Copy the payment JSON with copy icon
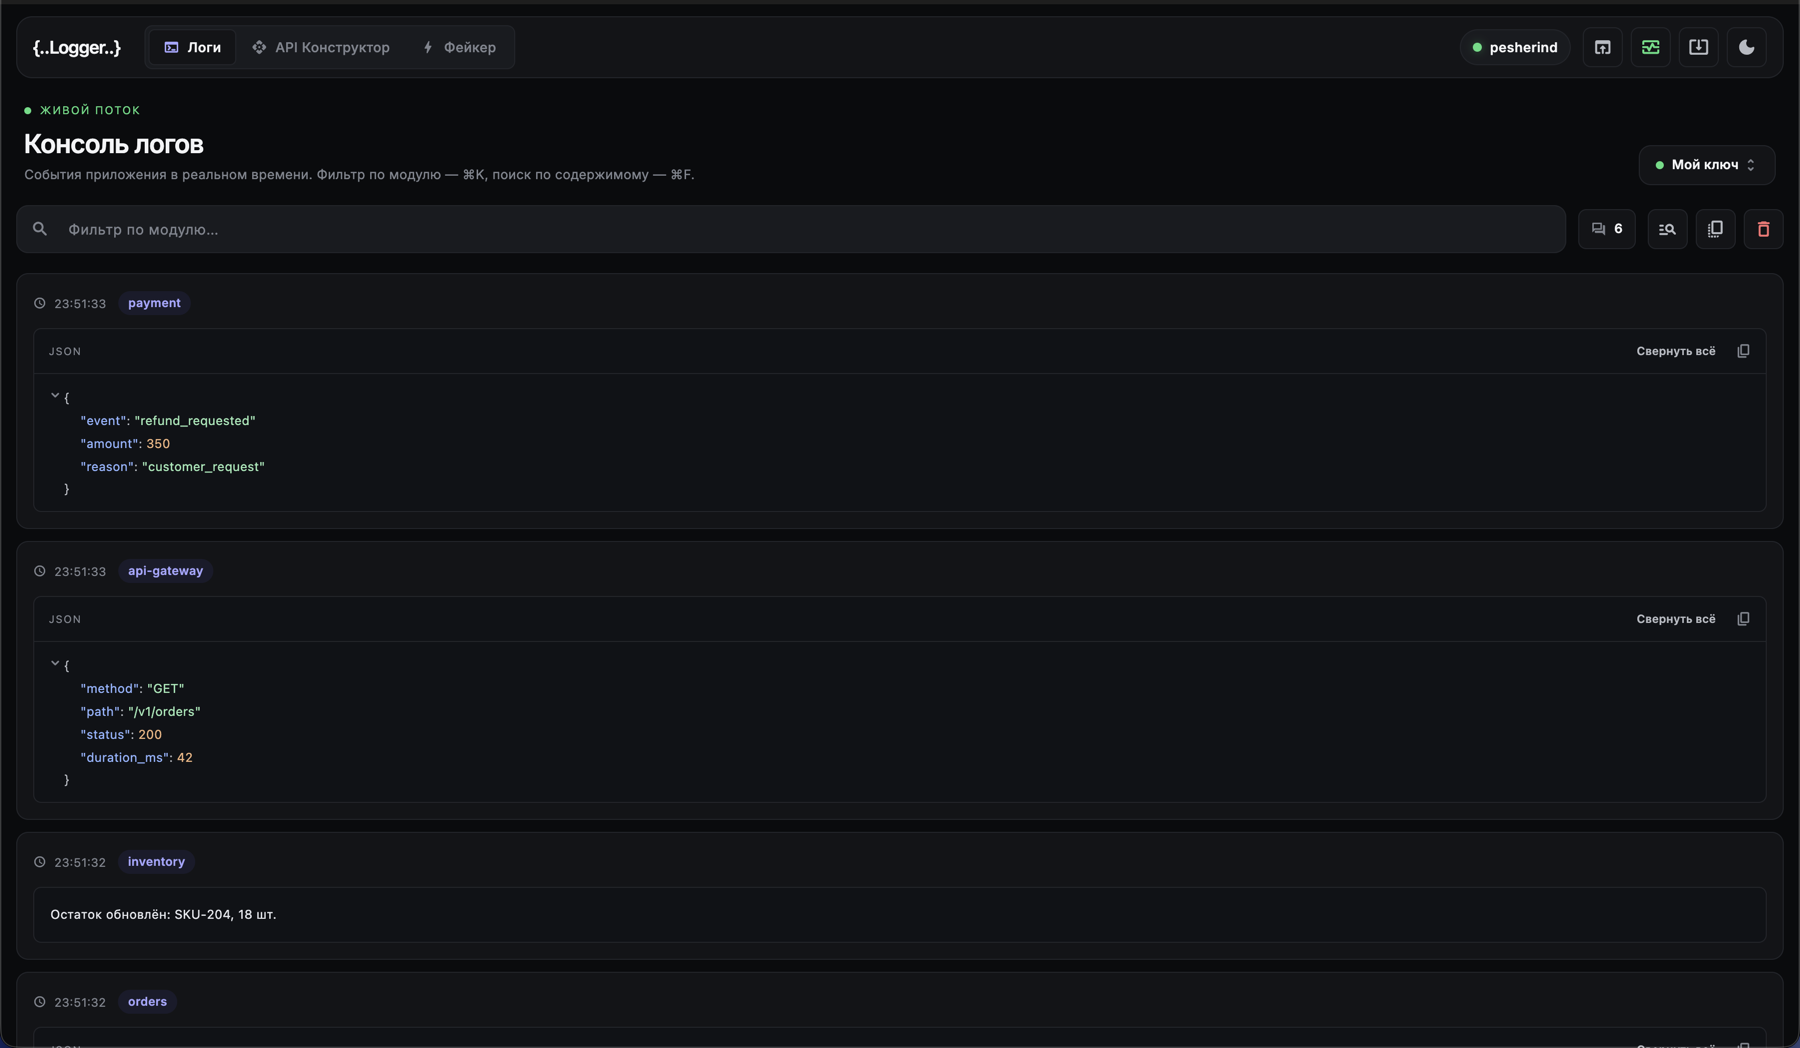 pos(1743,351)
